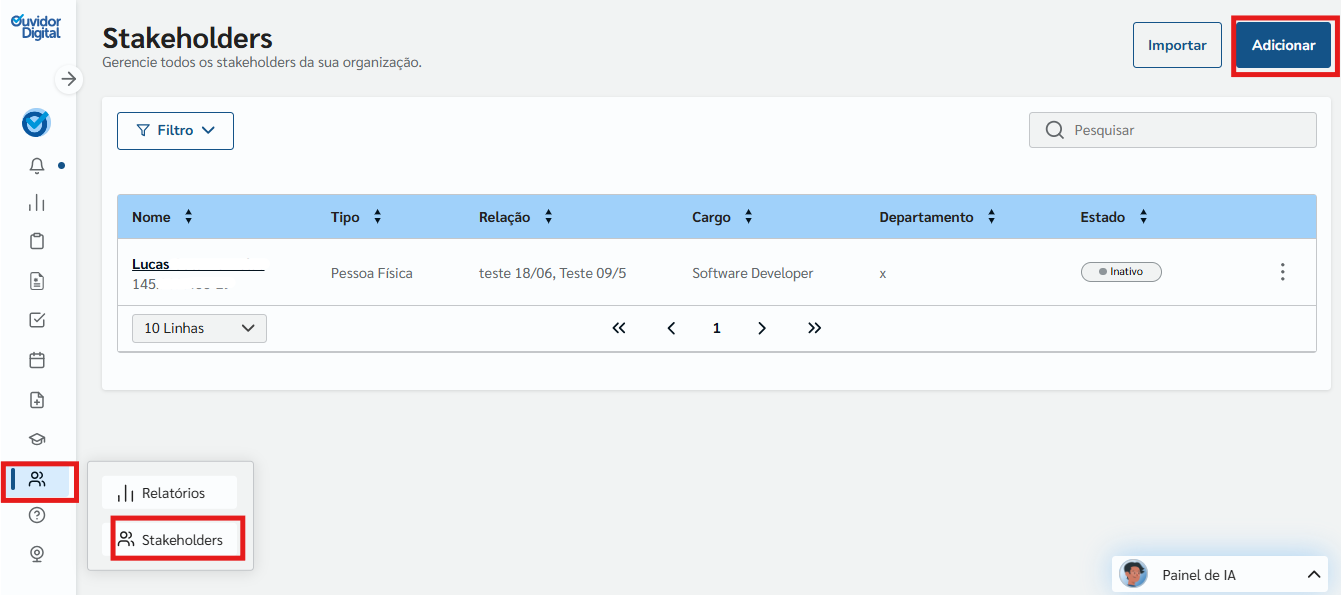
Task: Sort table by Nome column
Action: coord(189,217)
